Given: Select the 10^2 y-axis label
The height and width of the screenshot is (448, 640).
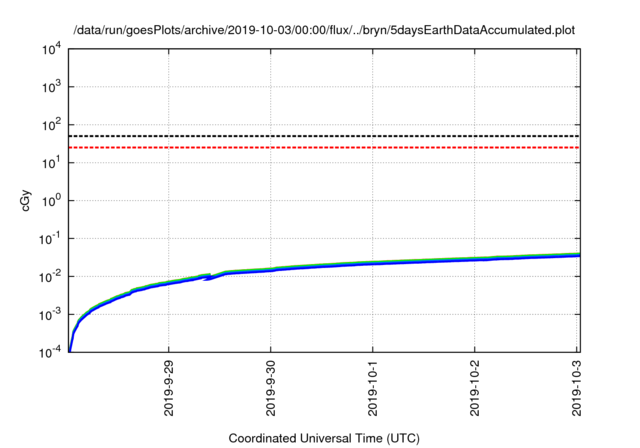Looking at the screenshot, I should (x=51, y=125).
